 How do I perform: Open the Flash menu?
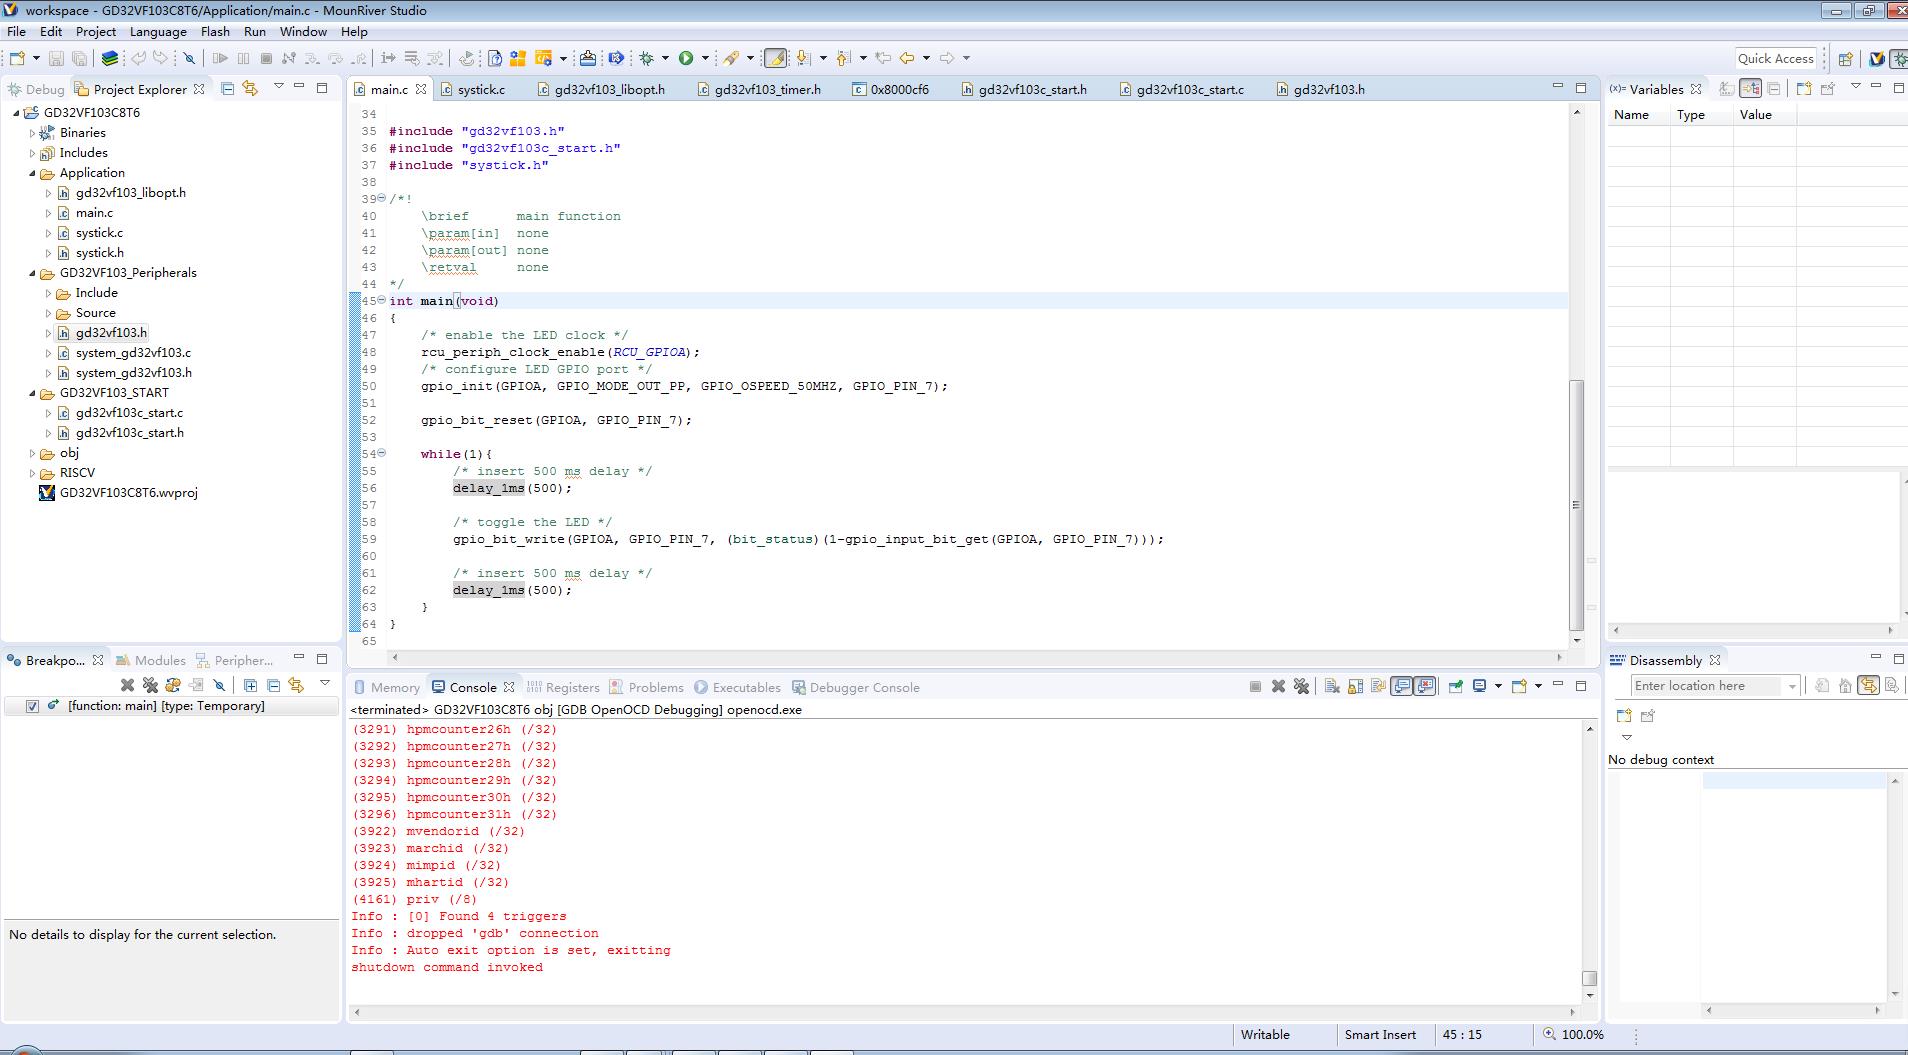[x=215, y=31]
